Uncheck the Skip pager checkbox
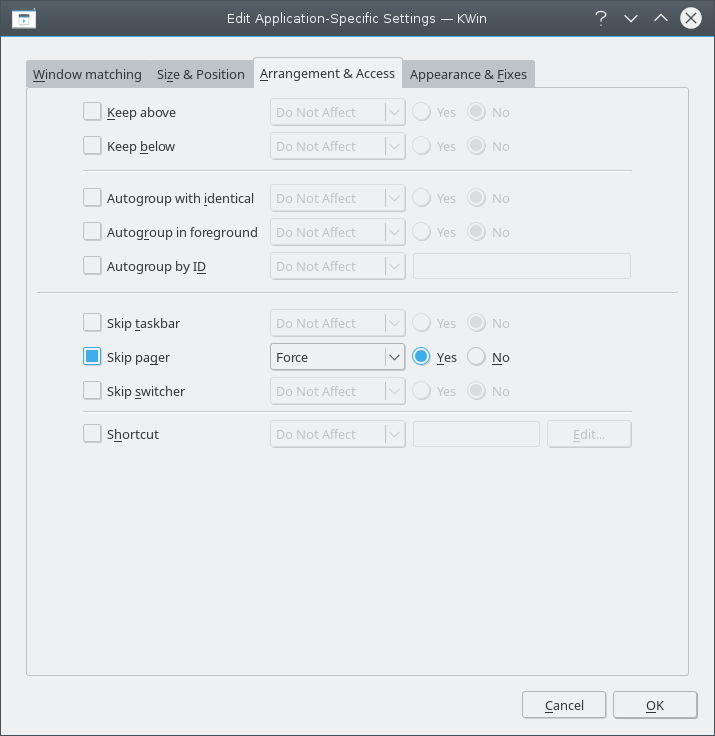715x736 pixels. 92,357
